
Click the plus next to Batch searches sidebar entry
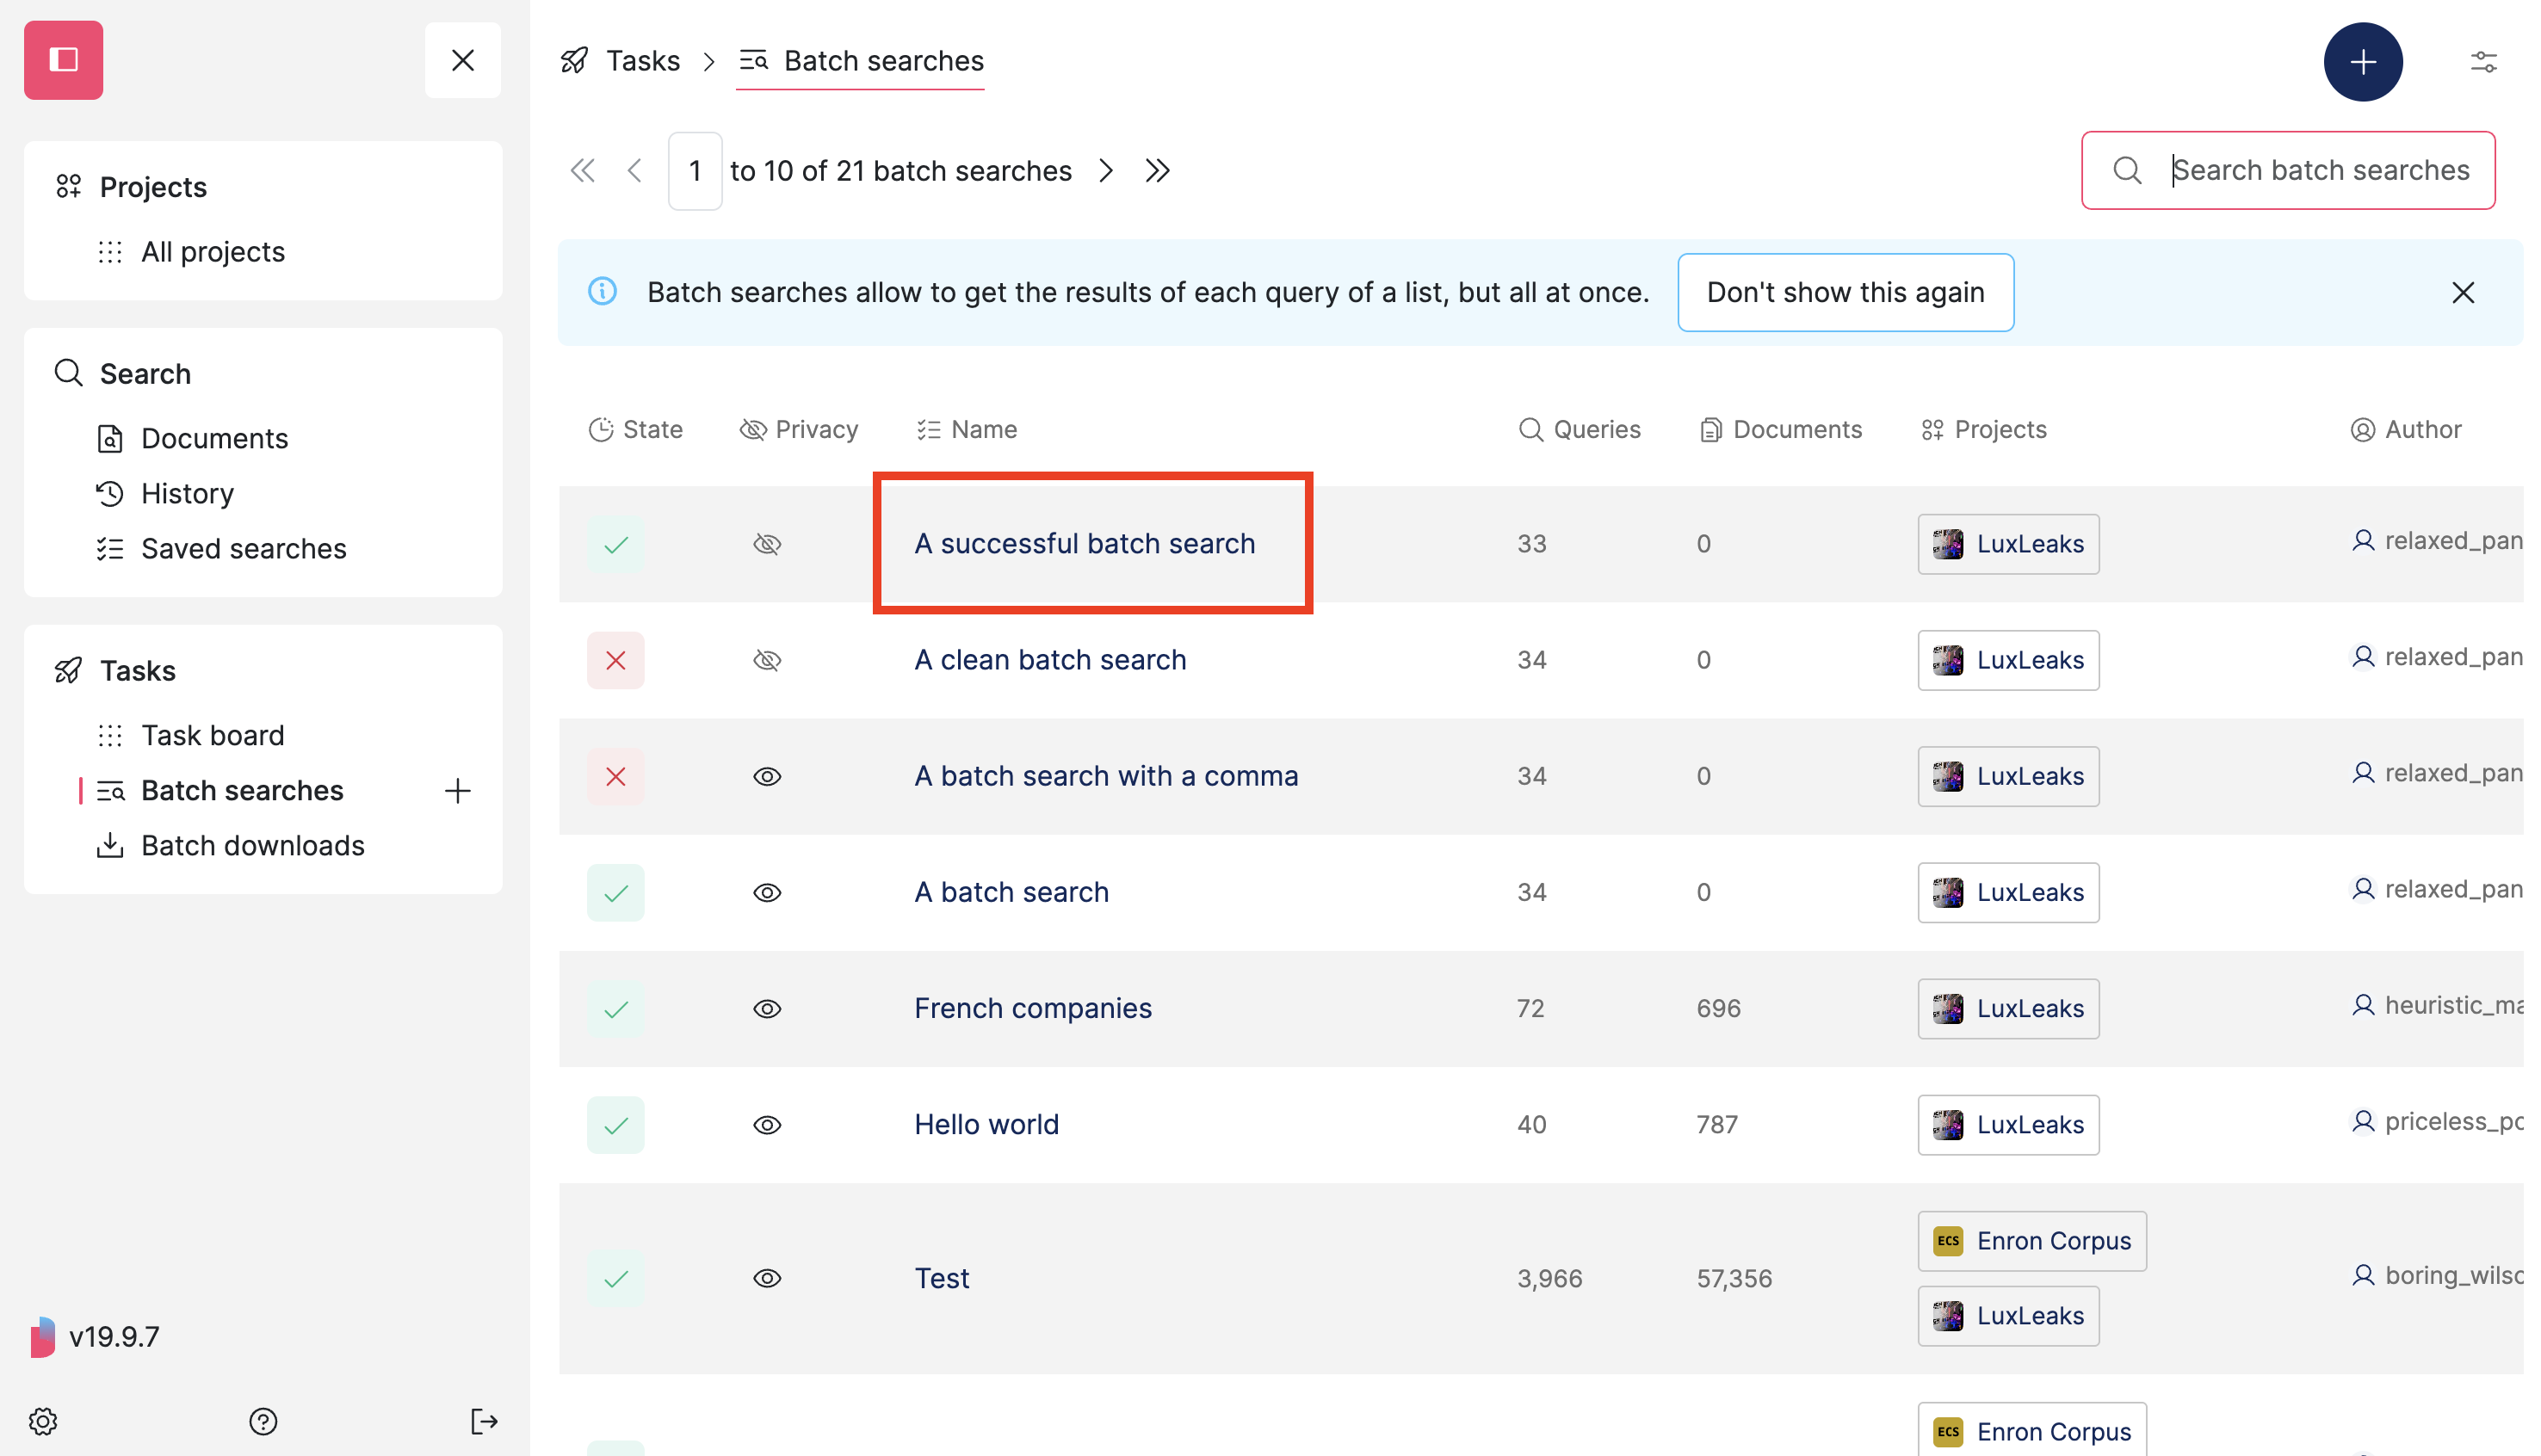457,790
